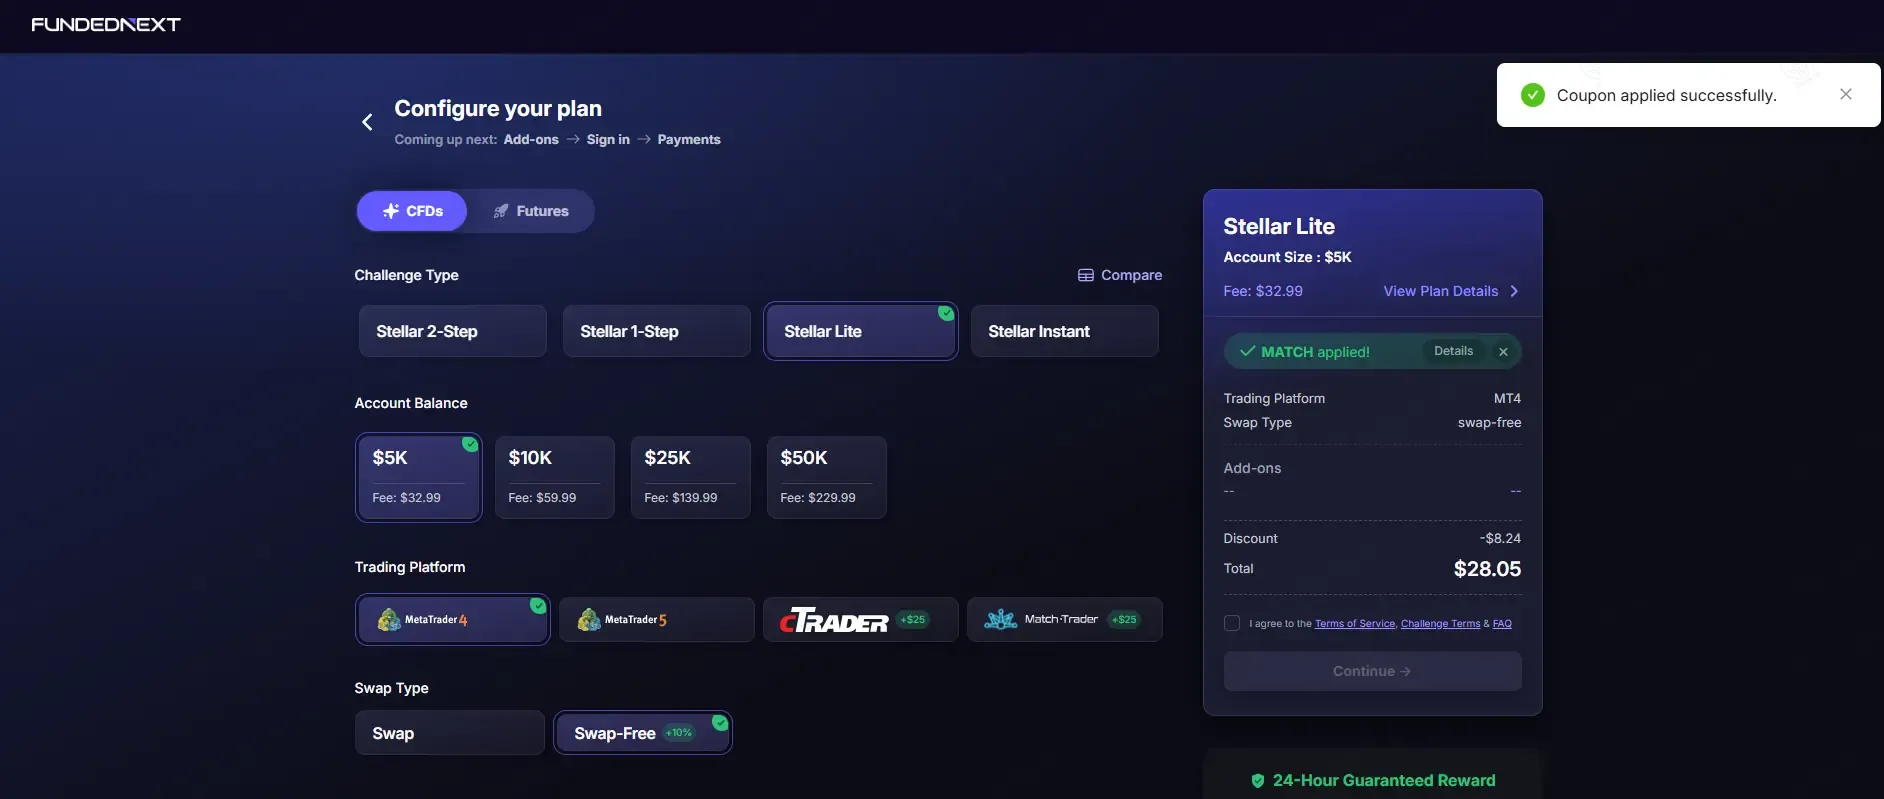1884x799 pixels.
Task: Open the Compare table icon
Action: point(1086,275)
